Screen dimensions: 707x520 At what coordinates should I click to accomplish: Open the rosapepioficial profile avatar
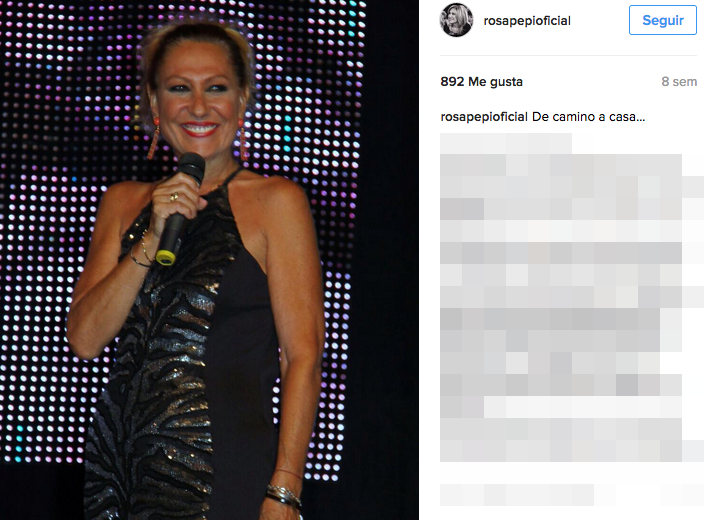[456, 20]
